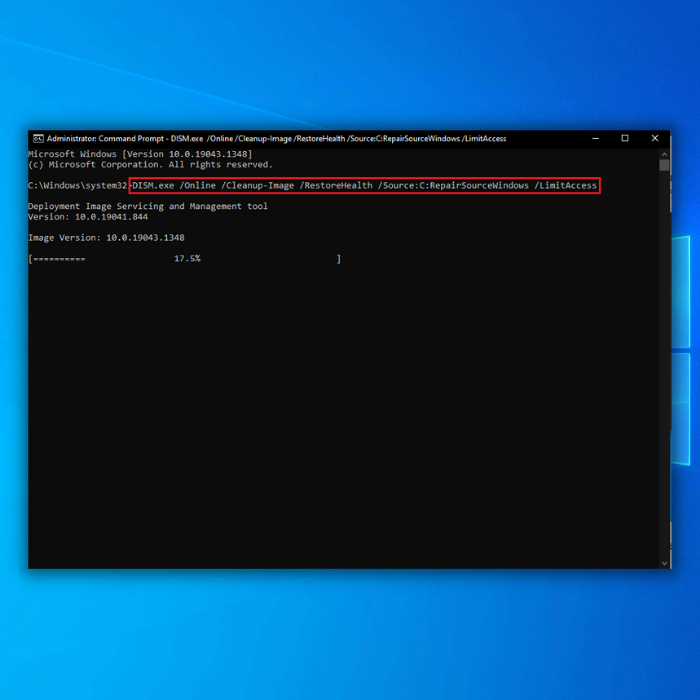Minimize the Command Prompt window
The width and height of the screenshot is (700, 700).
(x=595, y=138)
